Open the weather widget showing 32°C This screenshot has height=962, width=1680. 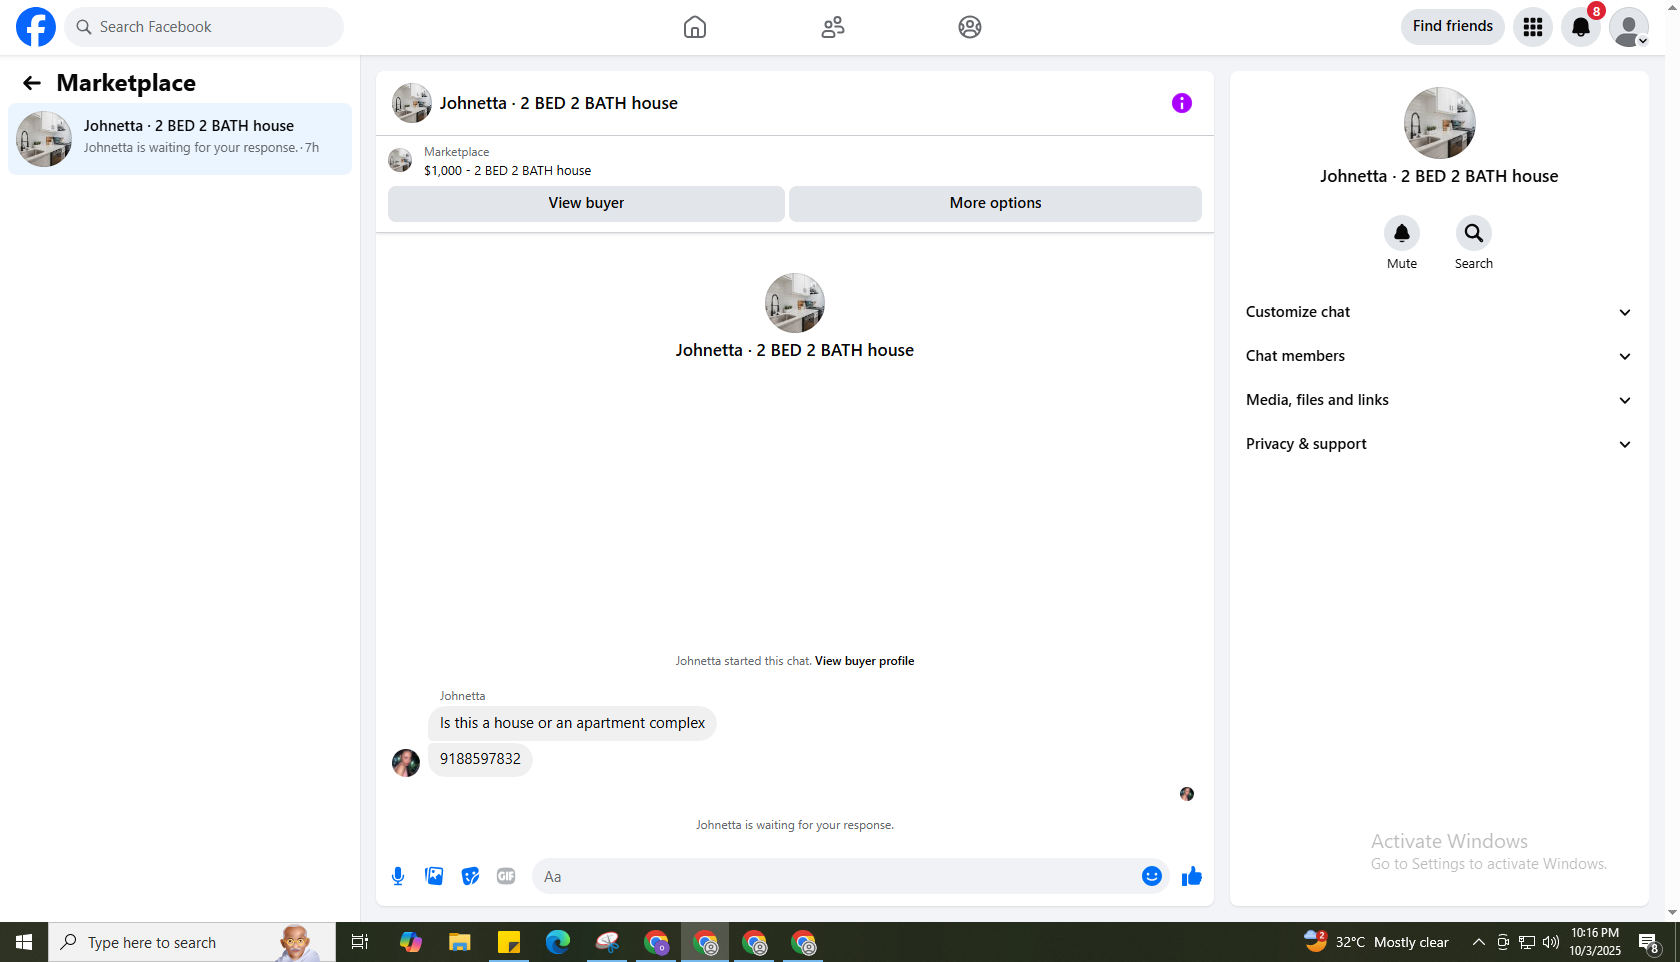pyautogui.click(x=1376, y=942)
